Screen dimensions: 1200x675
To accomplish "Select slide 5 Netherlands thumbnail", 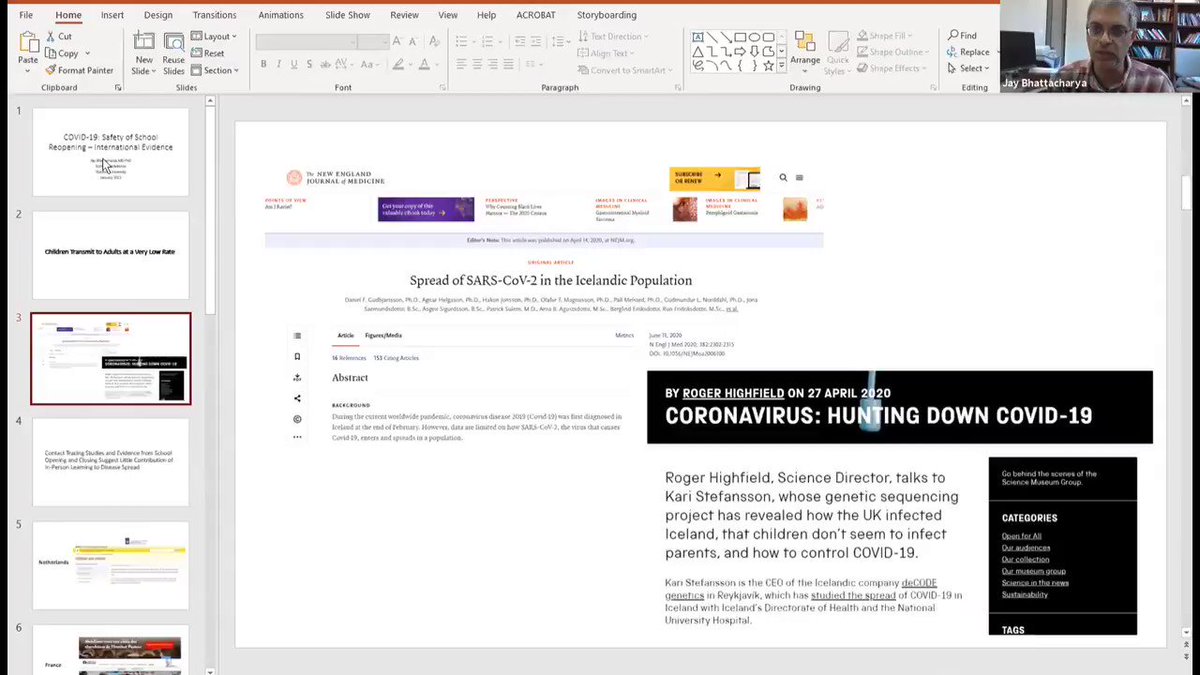I will [110, 565].
